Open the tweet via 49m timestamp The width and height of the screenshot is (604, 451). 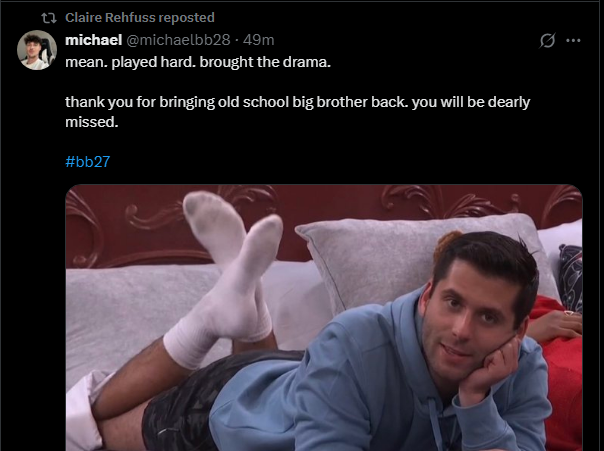click(258, 40)
